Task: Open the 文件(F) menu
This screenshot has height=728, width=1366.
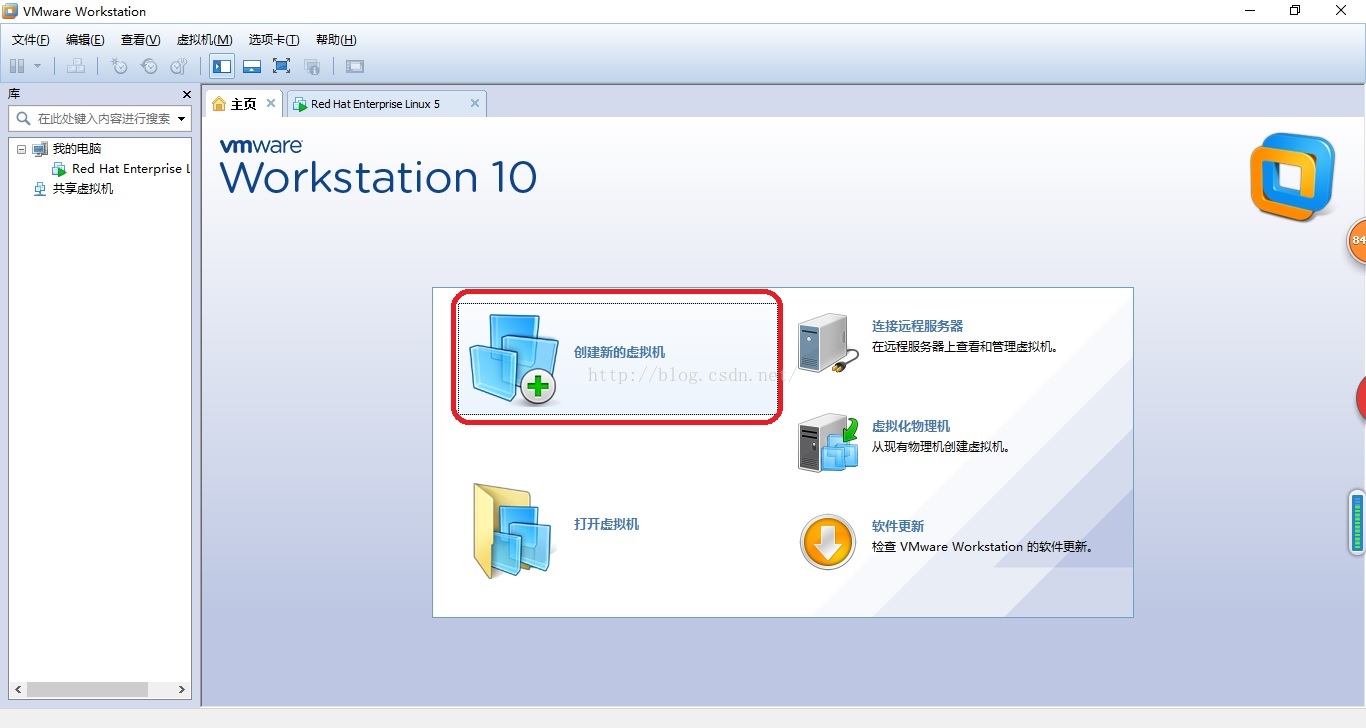Action: (x=31, y=40)
